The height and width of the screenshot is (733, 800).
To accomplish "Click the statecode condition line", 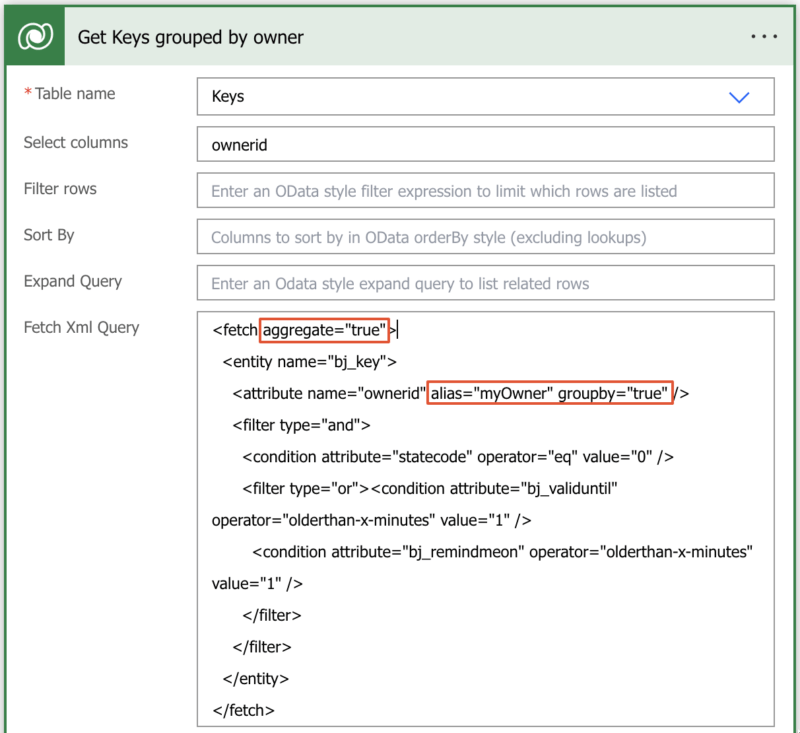I will [458, 457].
